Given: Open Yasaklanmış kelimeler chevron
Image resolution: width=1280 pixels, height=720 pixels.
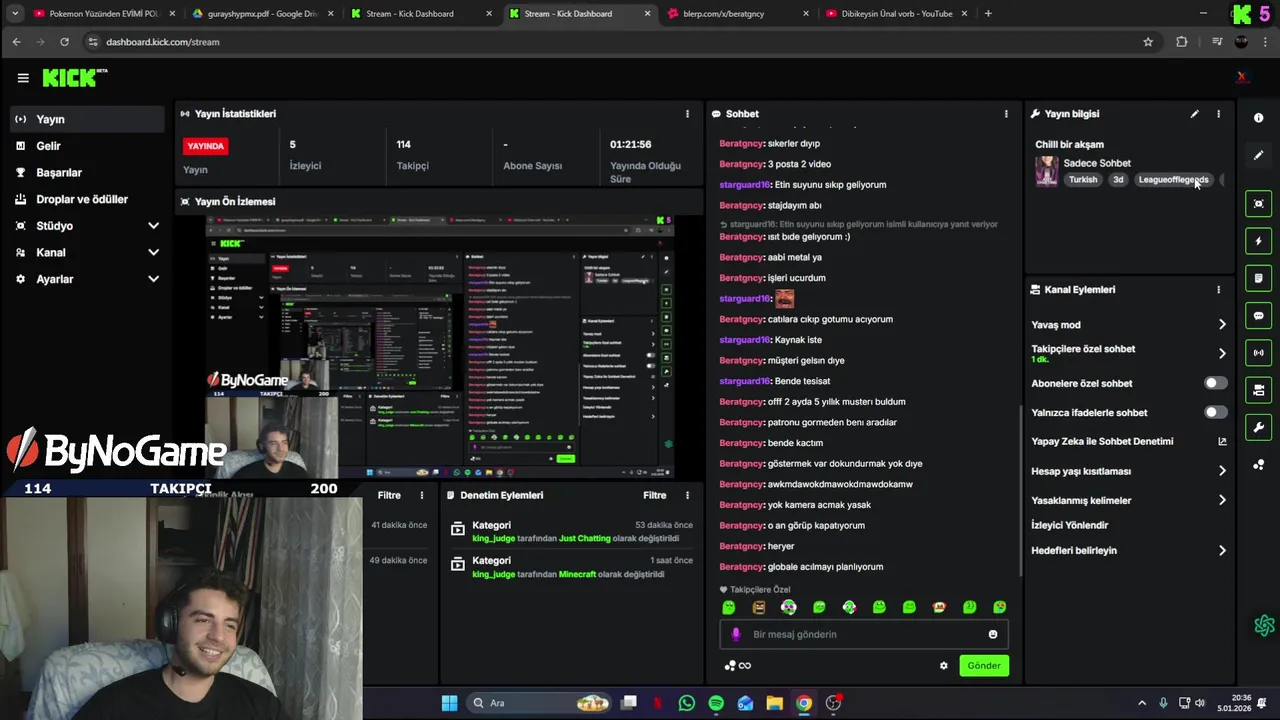Looking at the screenshot, I should 1222,500.
